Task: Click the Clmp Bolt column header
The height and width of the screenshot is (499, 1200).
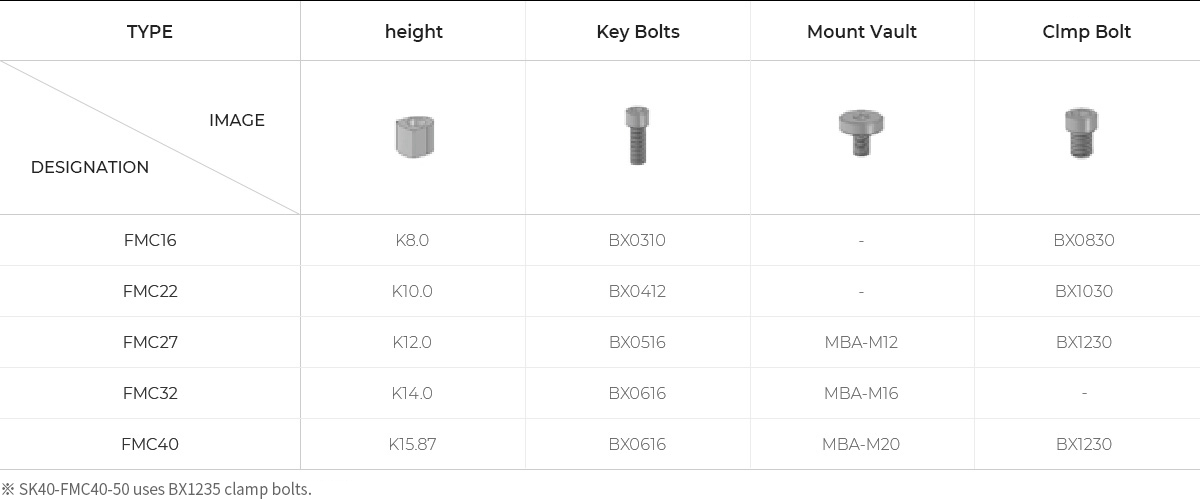Action: point(1086,32)
